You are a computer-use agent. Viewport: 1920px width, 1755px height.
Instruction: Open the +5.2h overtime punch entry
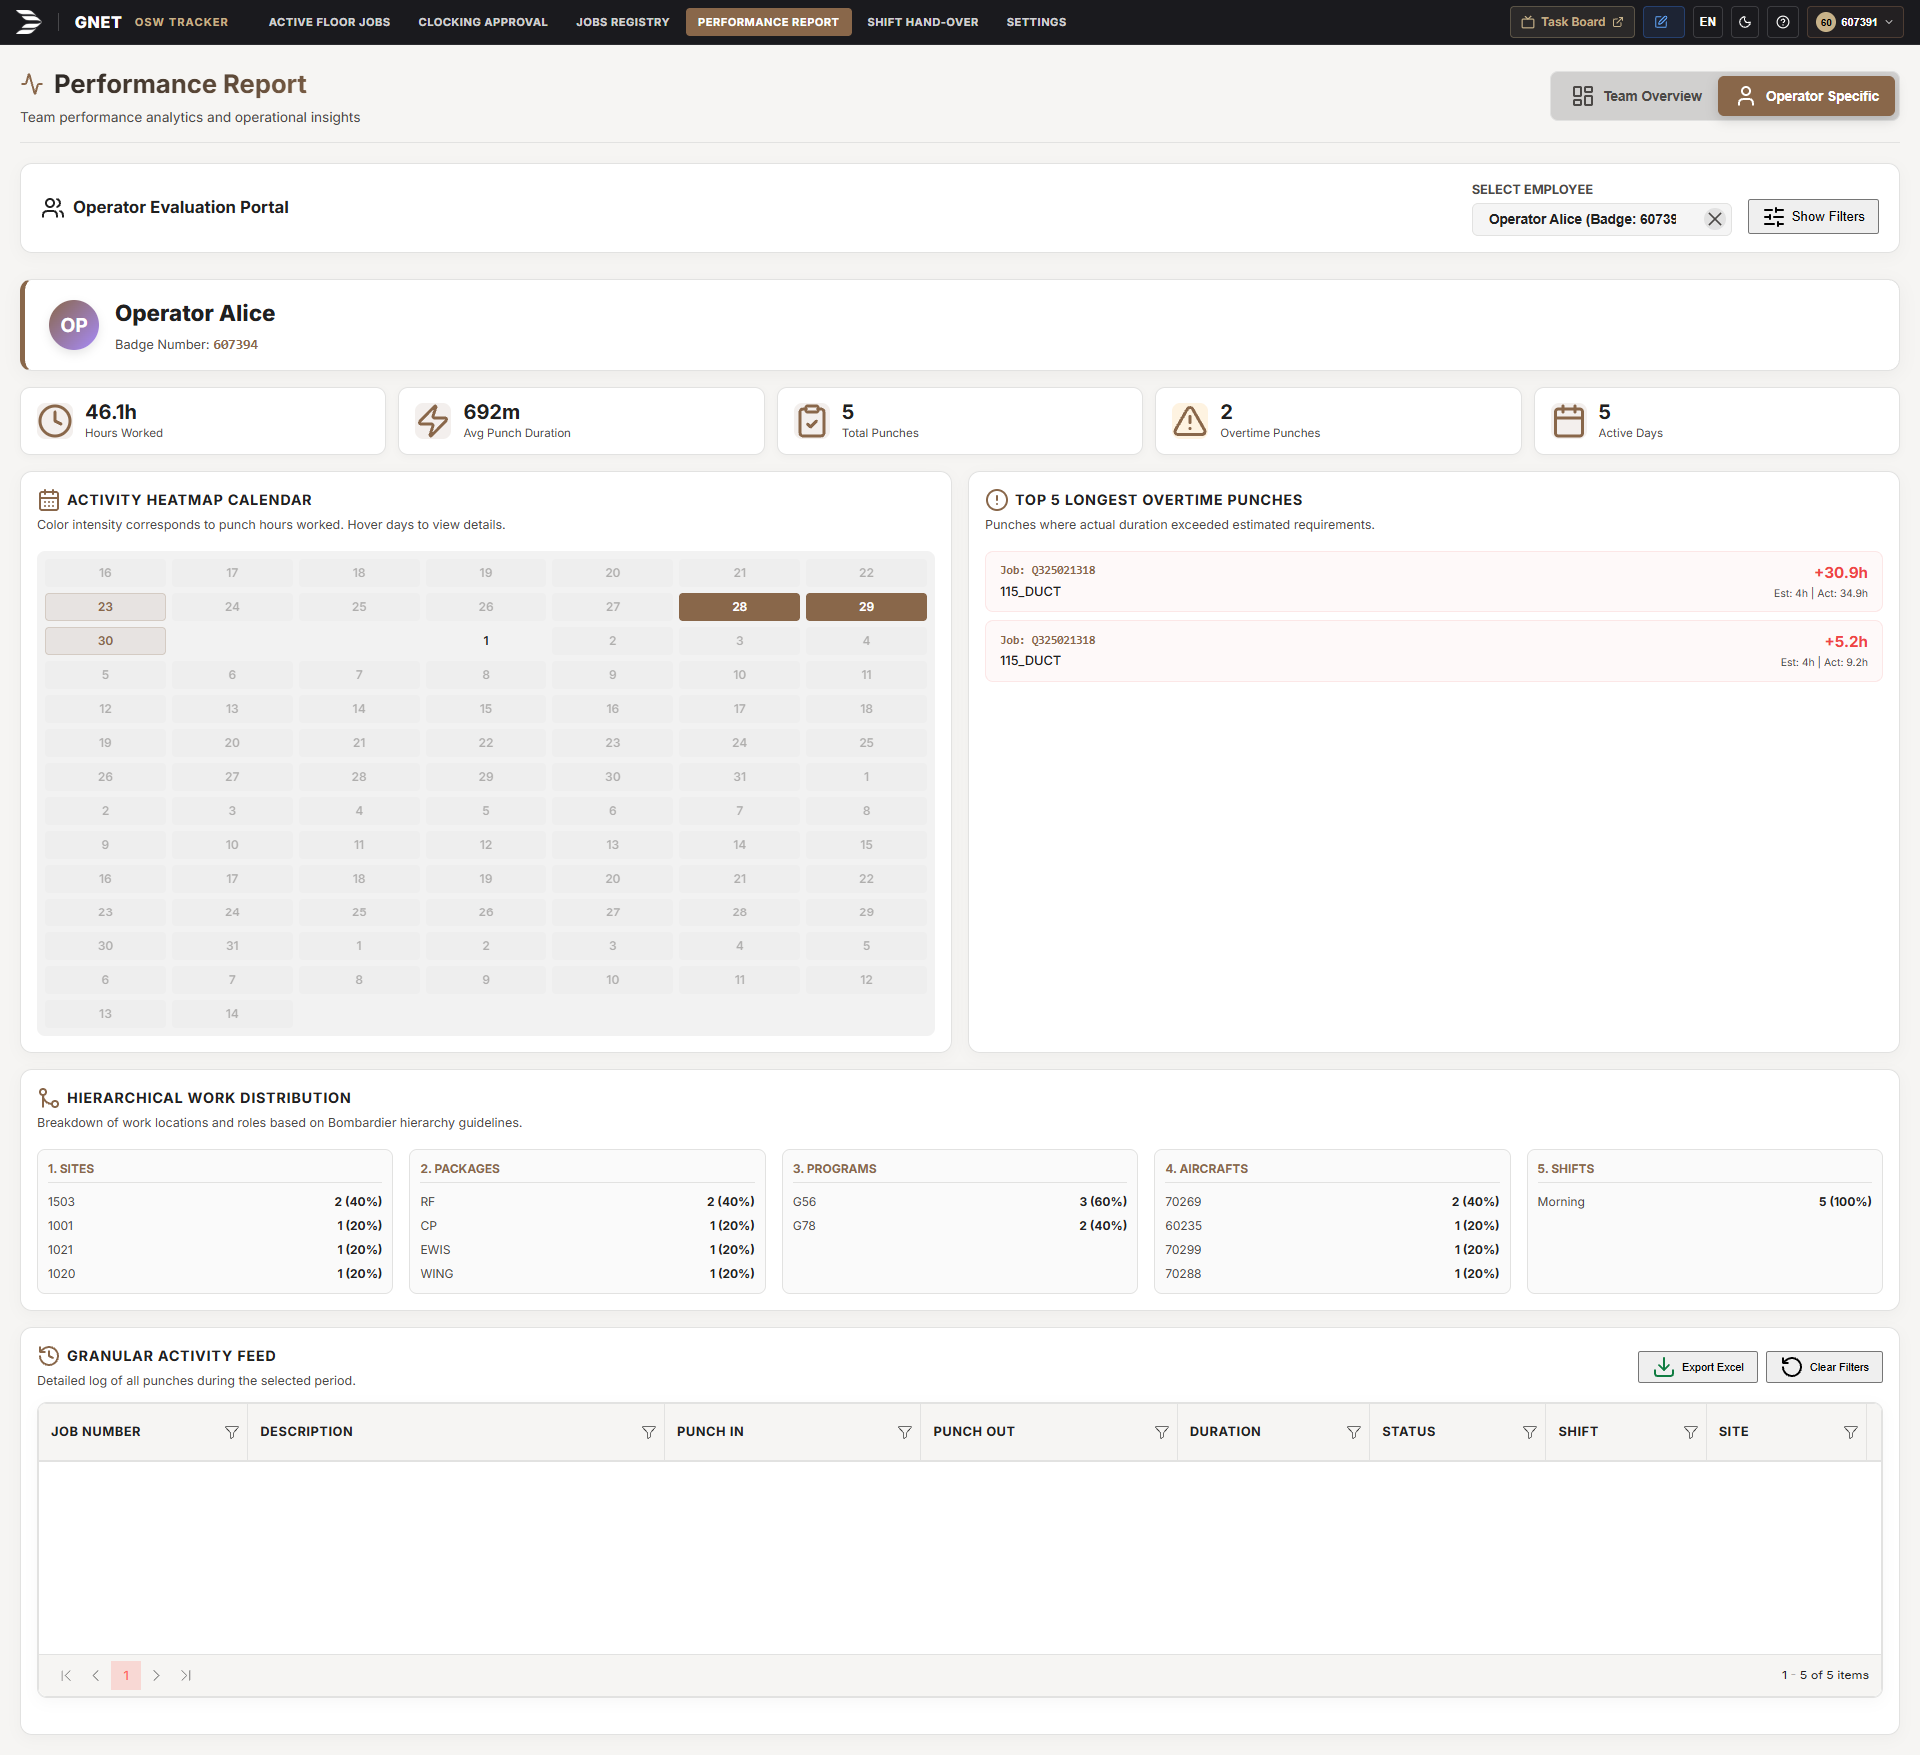[1433, 651]
